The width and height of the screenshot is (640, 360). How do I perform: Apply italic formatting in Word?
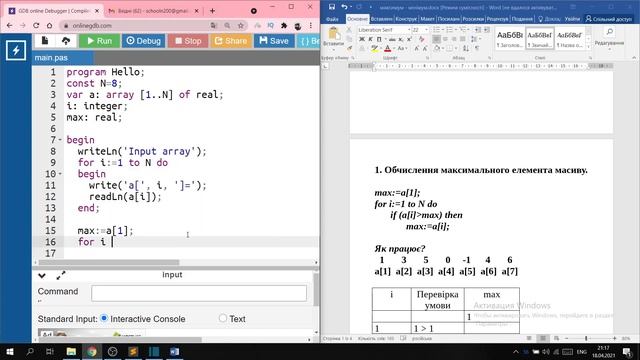(370, 39)
